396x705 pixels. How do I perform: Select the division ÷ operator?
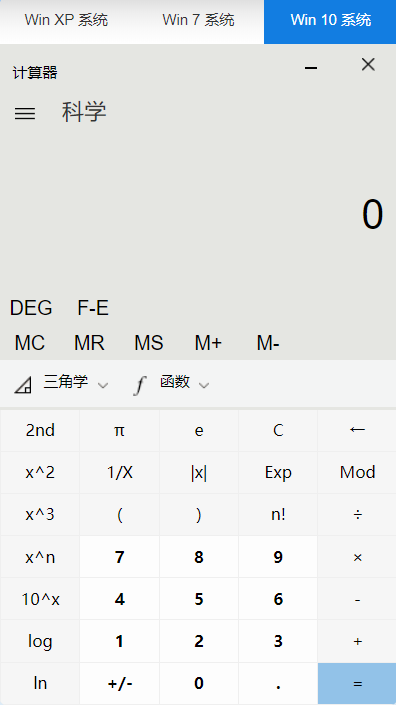tap(357, 515)
